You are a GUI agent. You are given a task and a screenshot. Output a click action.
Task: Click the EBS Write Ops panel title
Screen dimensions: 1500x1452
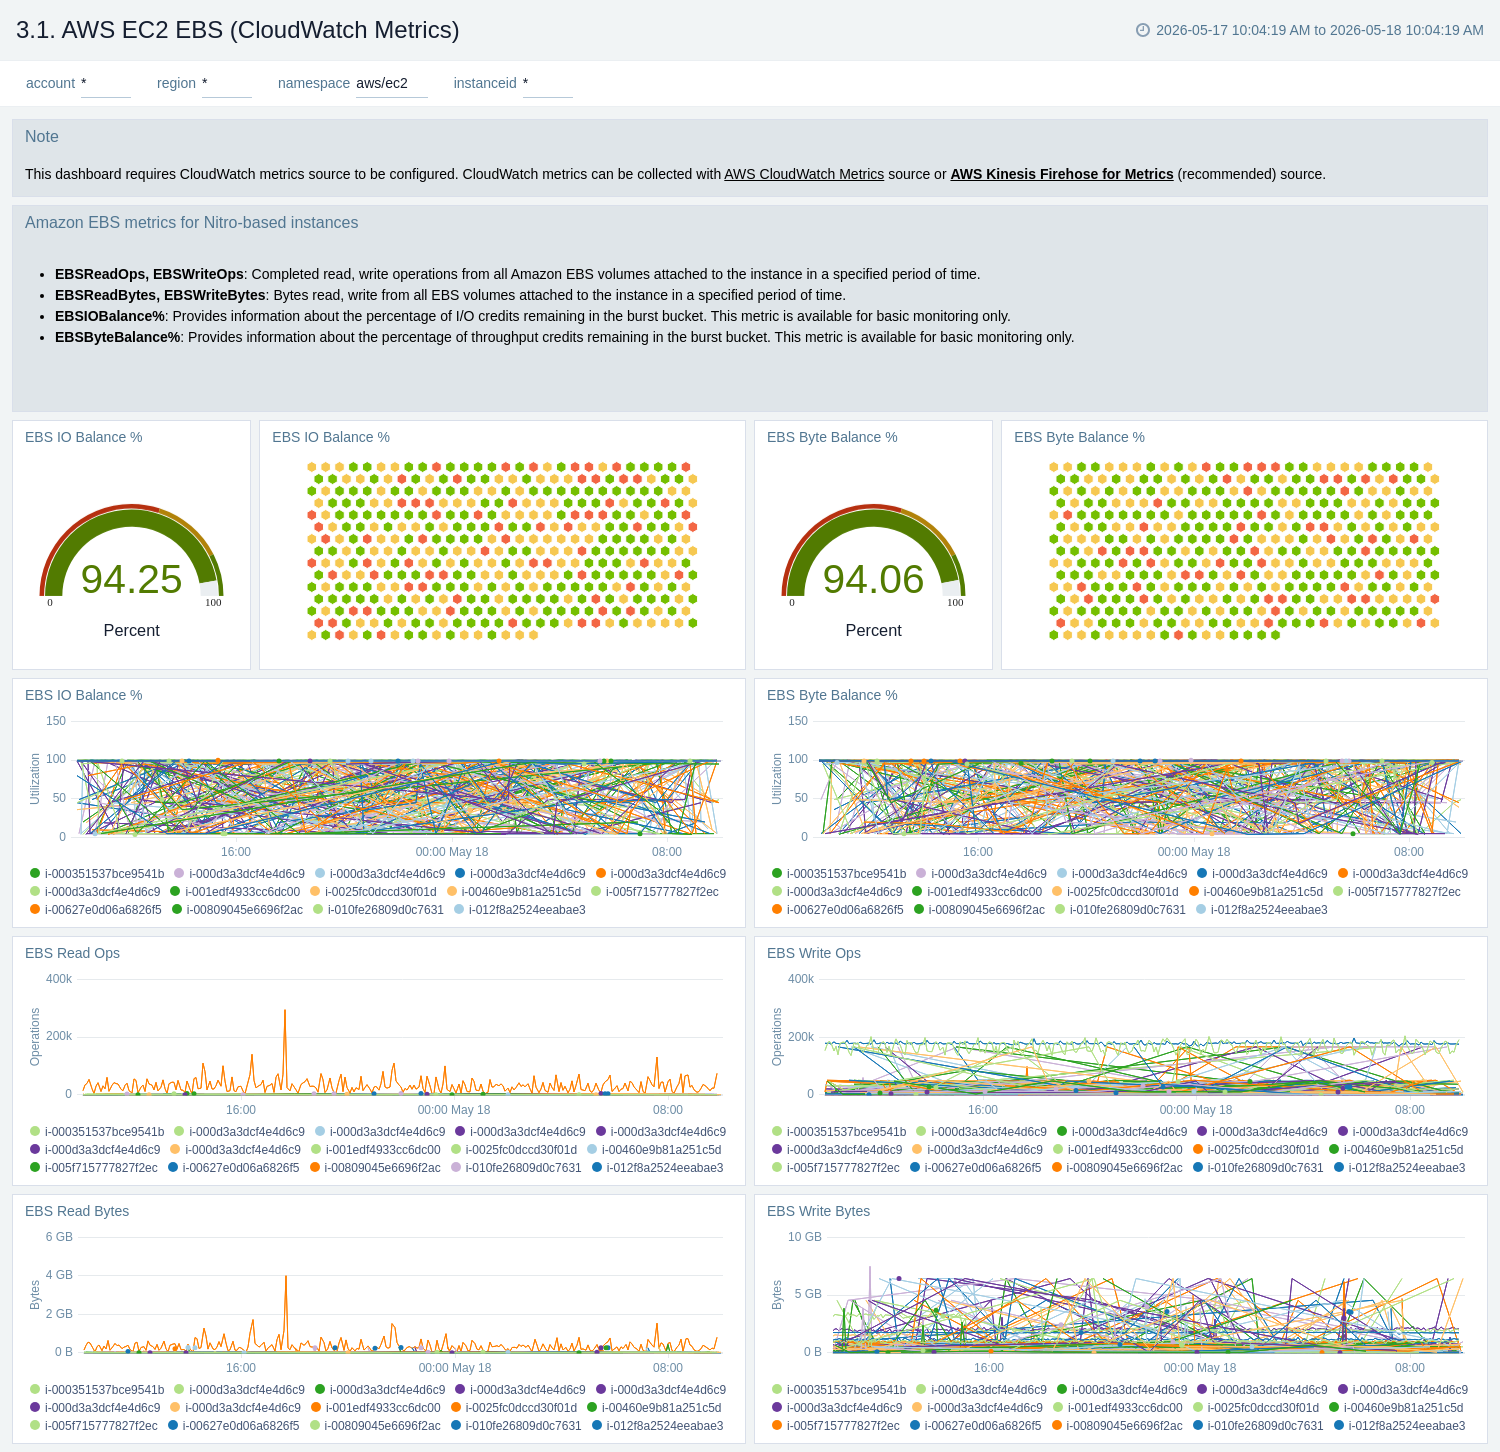814,953
